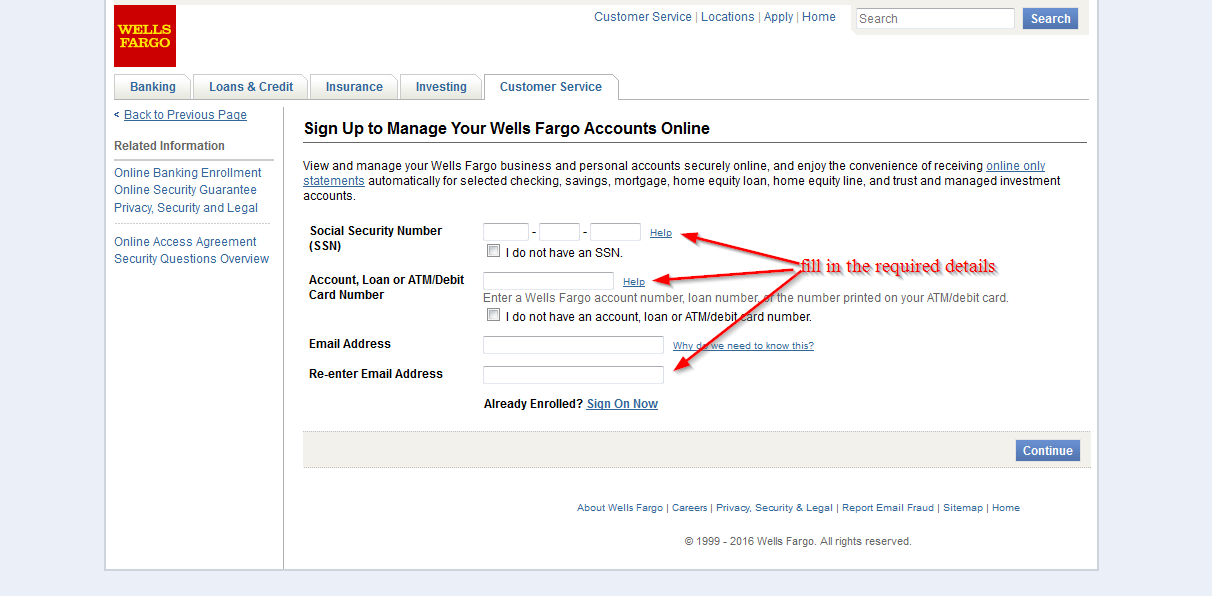Go Back to Previous Page
This screenshot has width=1212, height=596.
coord(185,115)
